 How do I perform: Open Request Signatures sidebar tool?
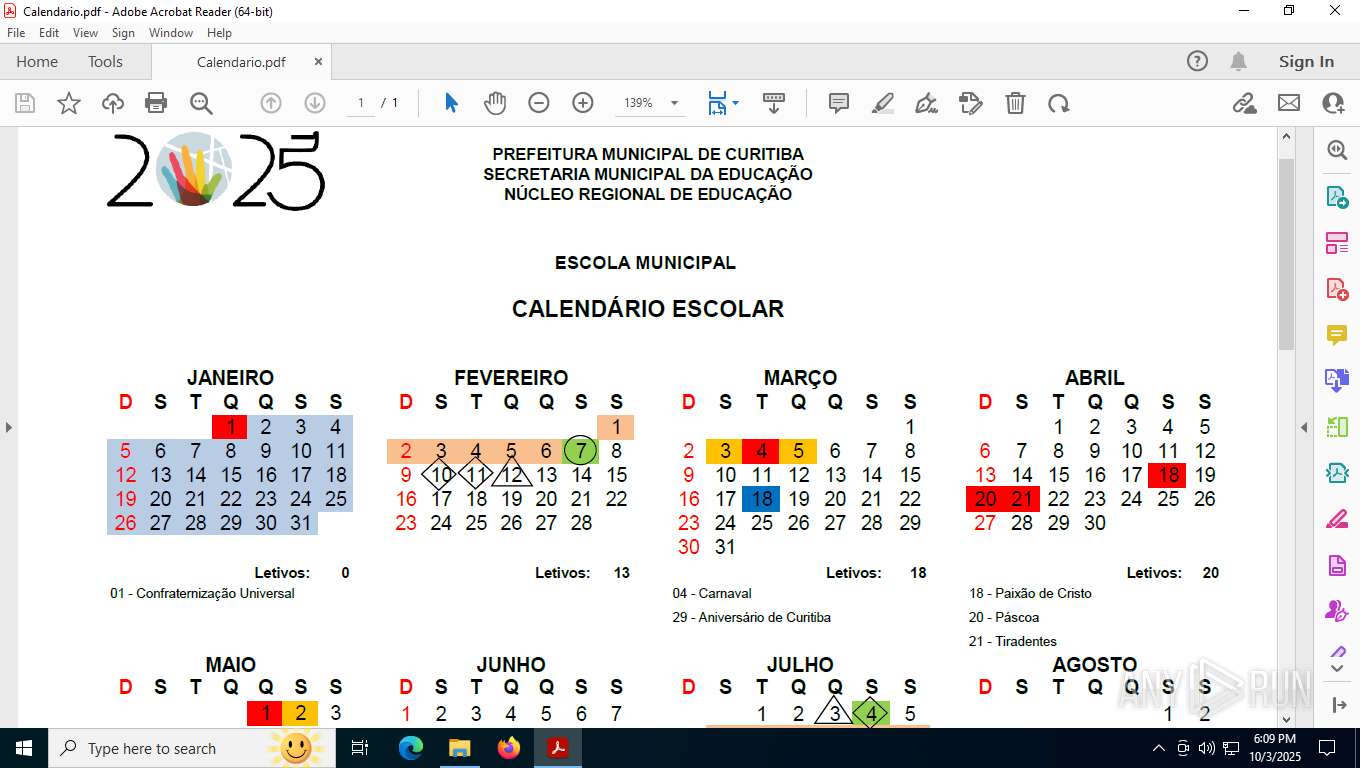(x=1337, y=610)
